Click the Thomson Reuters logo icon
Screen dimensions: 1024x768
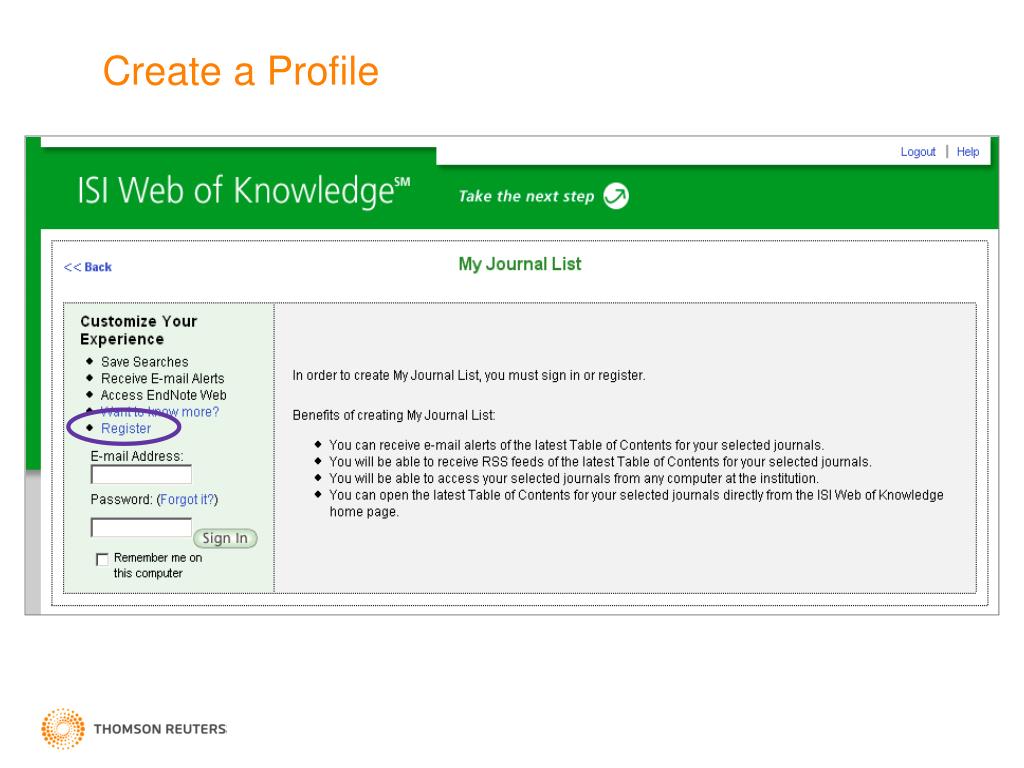63,728
